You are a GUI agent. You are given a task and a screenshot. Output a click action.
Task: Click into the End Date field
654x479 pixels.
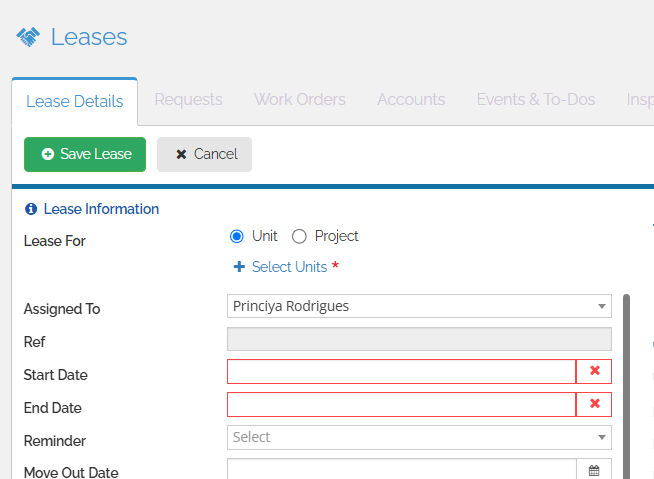[401, 404]
